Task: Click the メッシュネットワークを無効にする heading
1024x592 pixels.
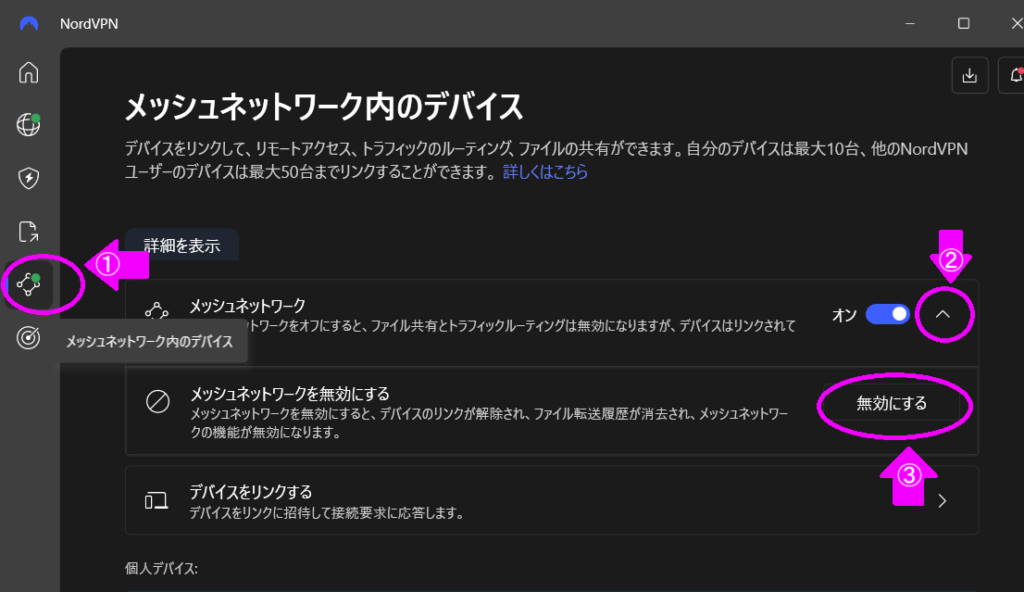Action: pyautogui.click(x=290, y=393)
